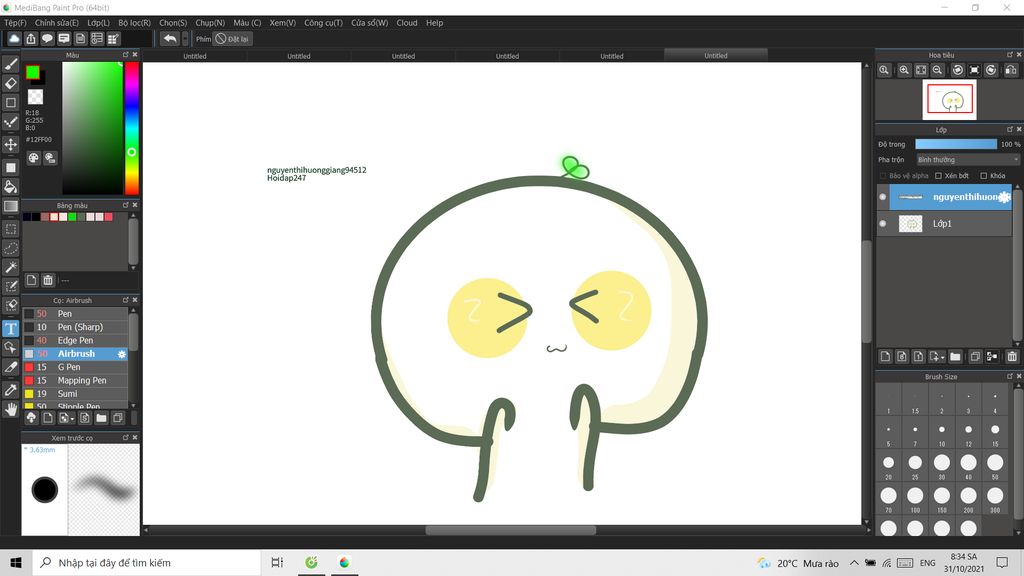Enable Xén bớt checkbox
The height and width of the screenshot is (576, 1024).
tap(938, 176)
